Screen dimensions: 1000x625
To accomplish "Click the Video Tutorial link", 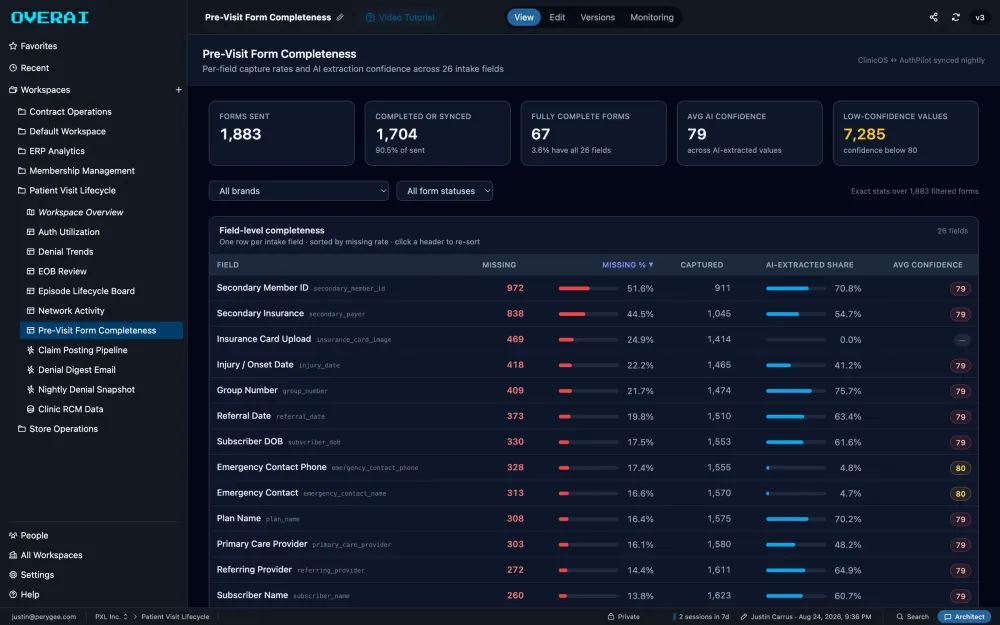I will pyautogui.click(x=400, y=17).
